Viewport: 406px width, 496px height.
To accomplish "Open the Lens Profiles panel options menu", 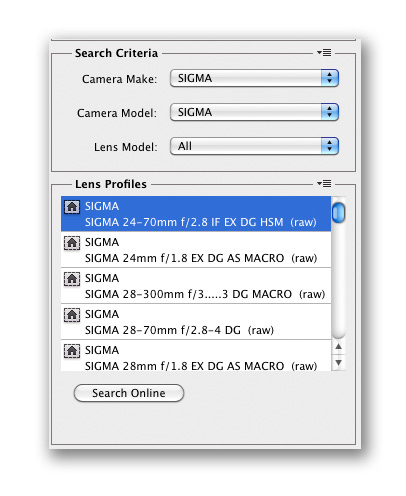I will pos(324,184).
